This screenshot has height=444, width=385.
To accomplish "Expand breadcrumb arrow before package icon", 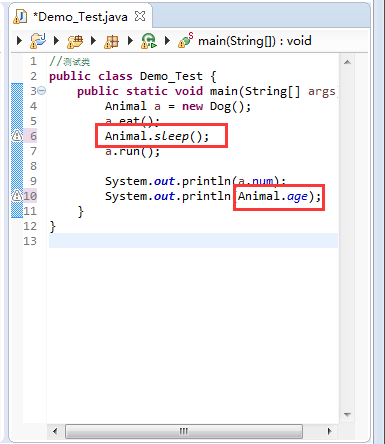I will tap(93, 41).
